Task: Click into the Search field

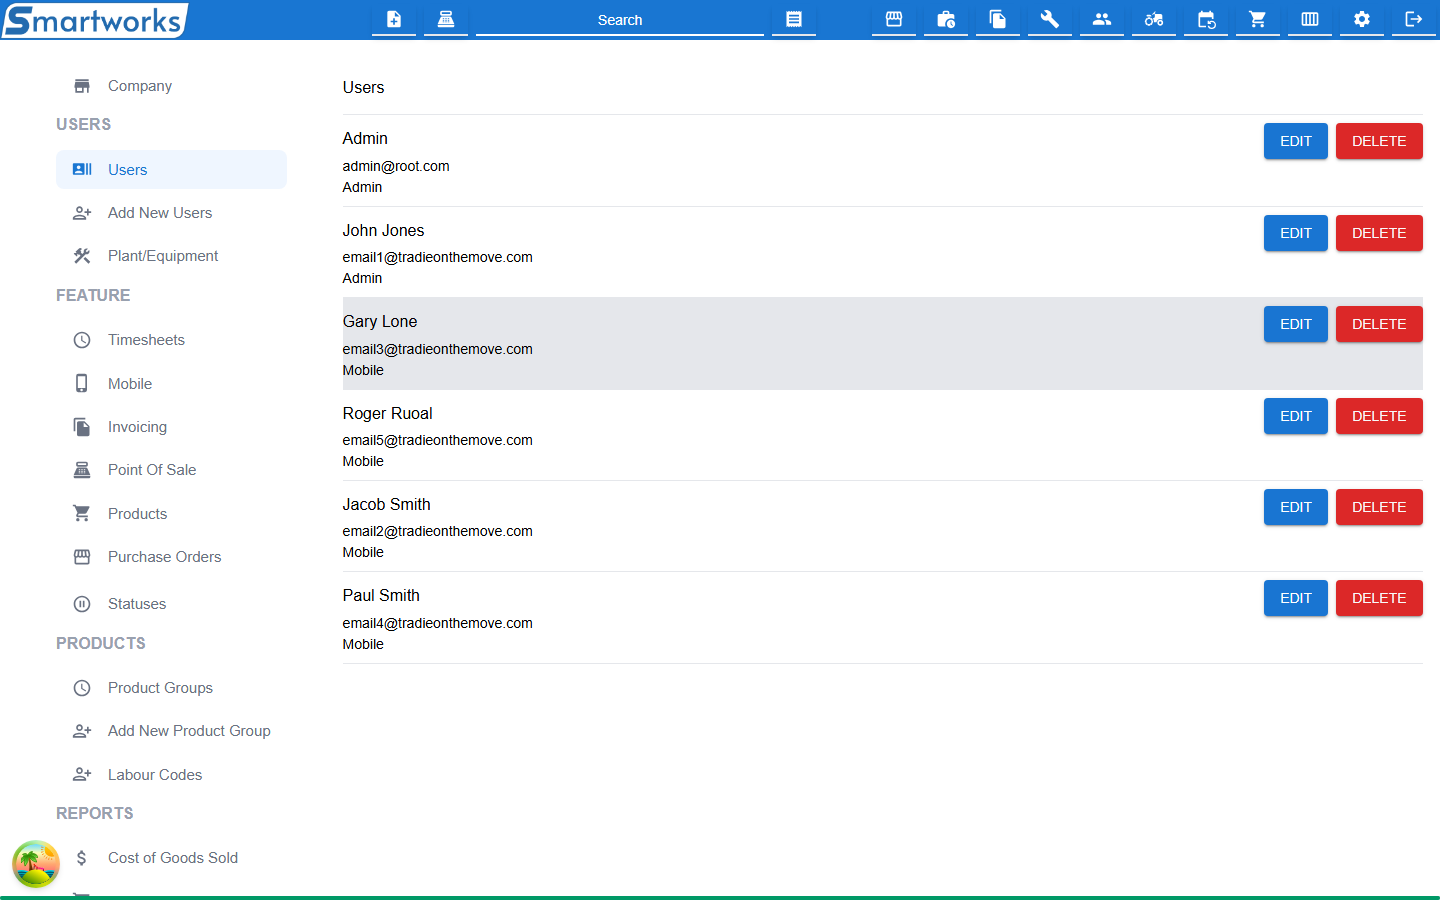Action: [x=620, y=20]
